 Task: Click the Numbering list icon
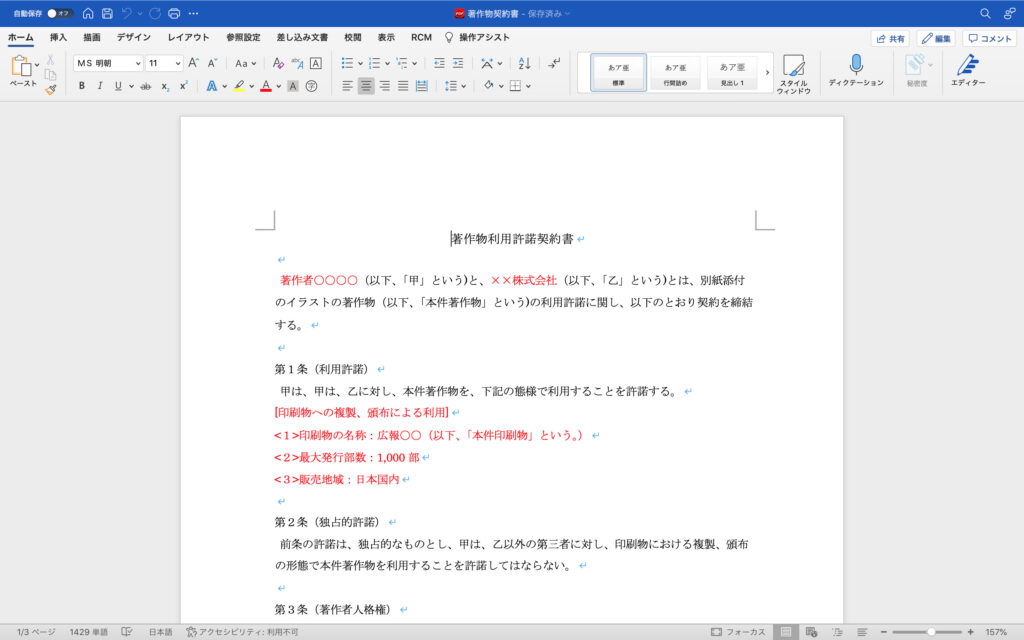tap(375, 63)
